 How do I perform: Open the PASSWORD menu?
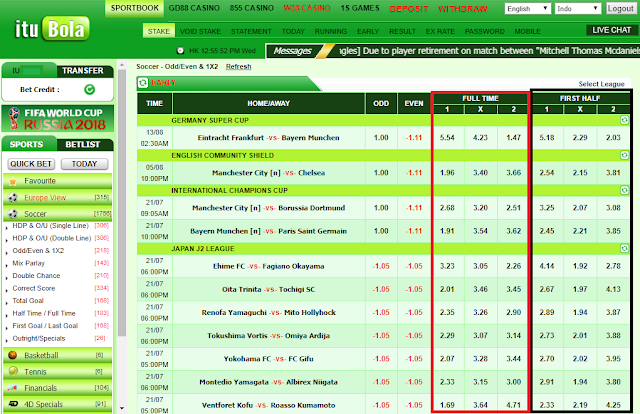pos(484,31)
